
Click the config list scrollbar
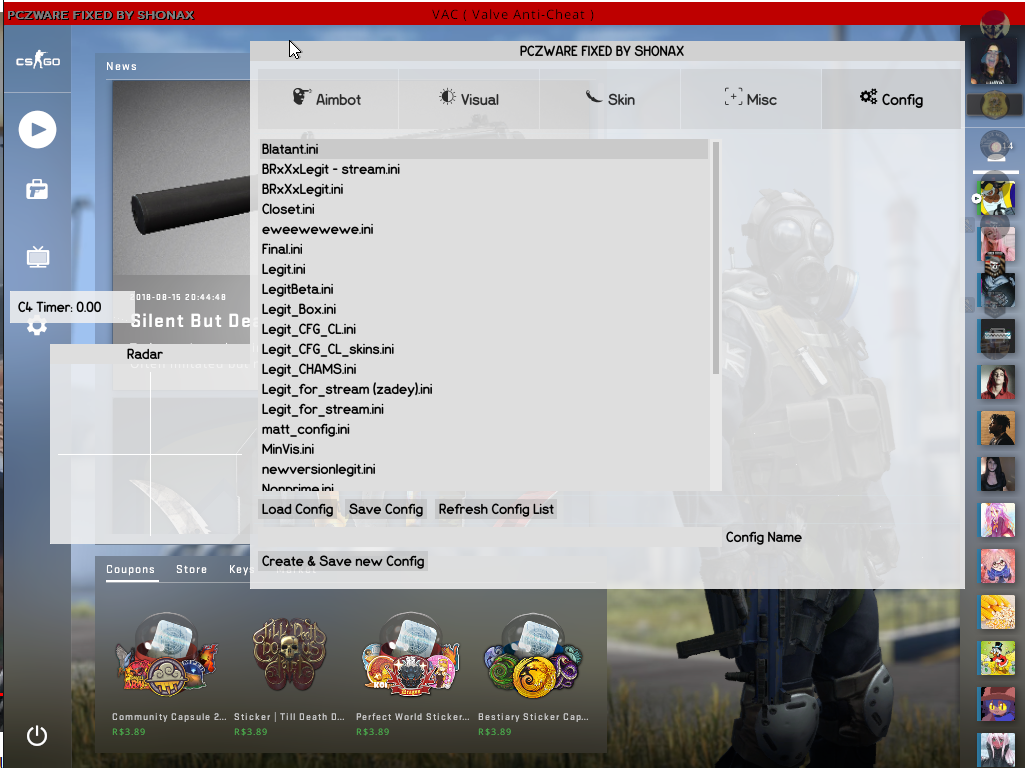click(x=716, y=258)
